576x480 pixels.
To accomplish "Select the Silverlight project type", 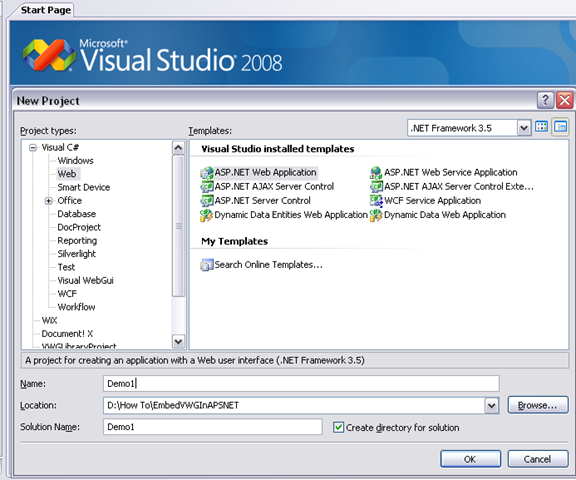I will (77, 254).
